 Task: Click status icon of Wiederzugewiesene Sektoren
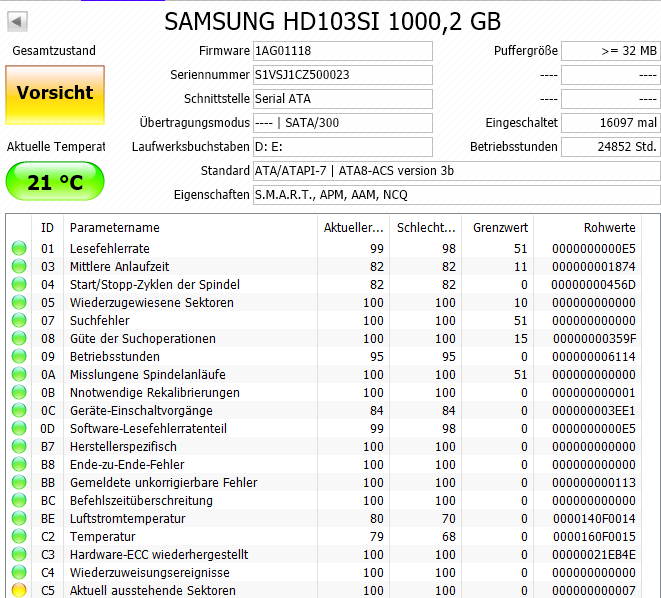19,302
